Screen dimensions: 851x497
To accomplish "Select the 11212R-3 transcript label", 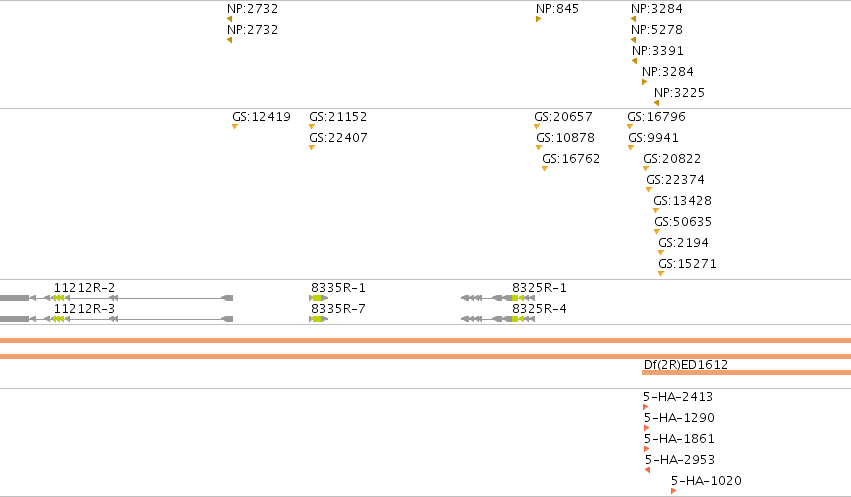I will [x=84, y=309].
